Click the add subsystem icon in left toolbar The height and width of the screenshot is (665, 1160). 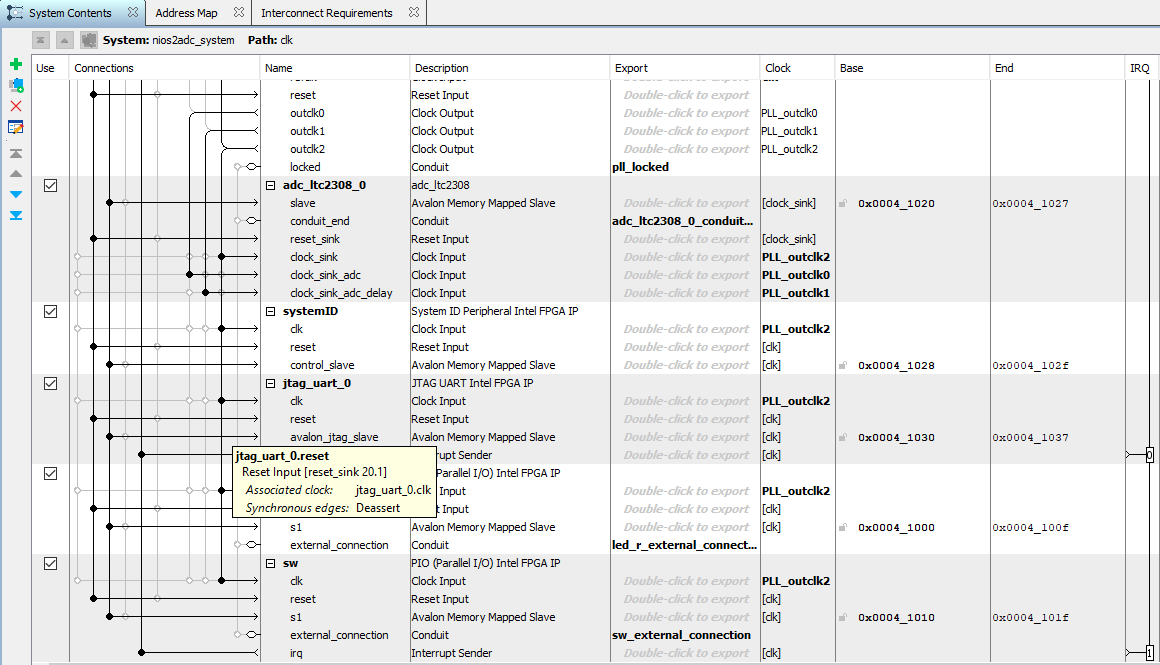point(16,85)
